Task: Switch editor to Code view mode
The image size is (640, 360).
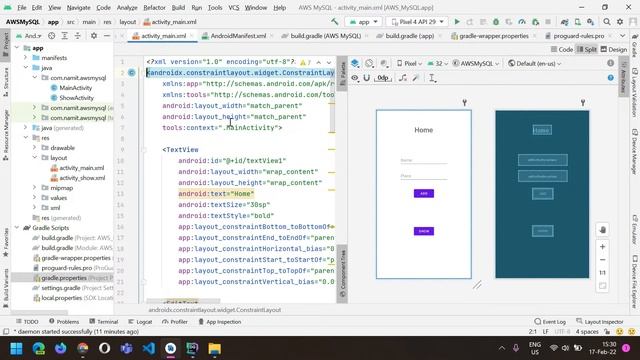Action: [562, 49]
